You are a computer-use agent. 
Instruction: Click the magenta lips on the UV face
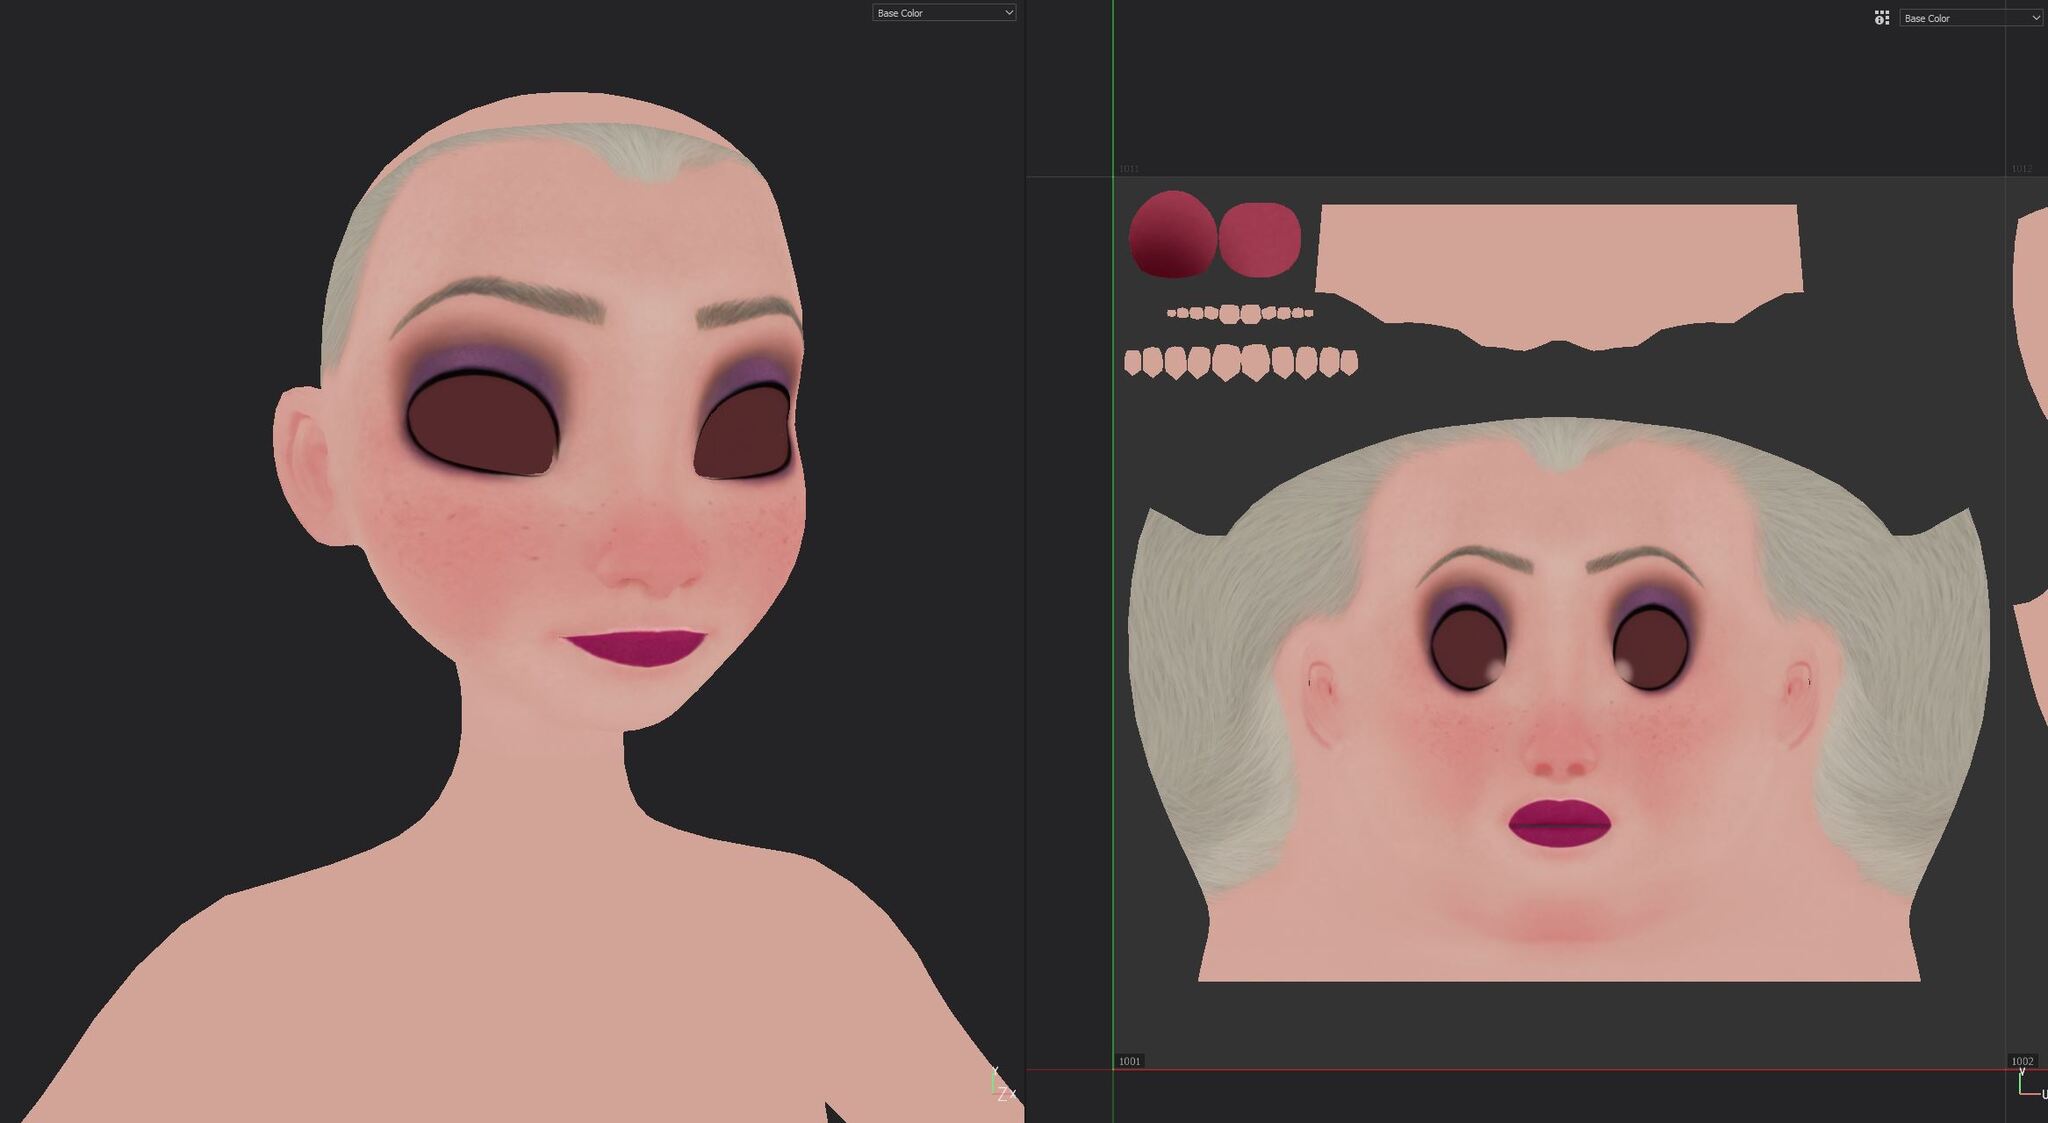click(1559, 823)
